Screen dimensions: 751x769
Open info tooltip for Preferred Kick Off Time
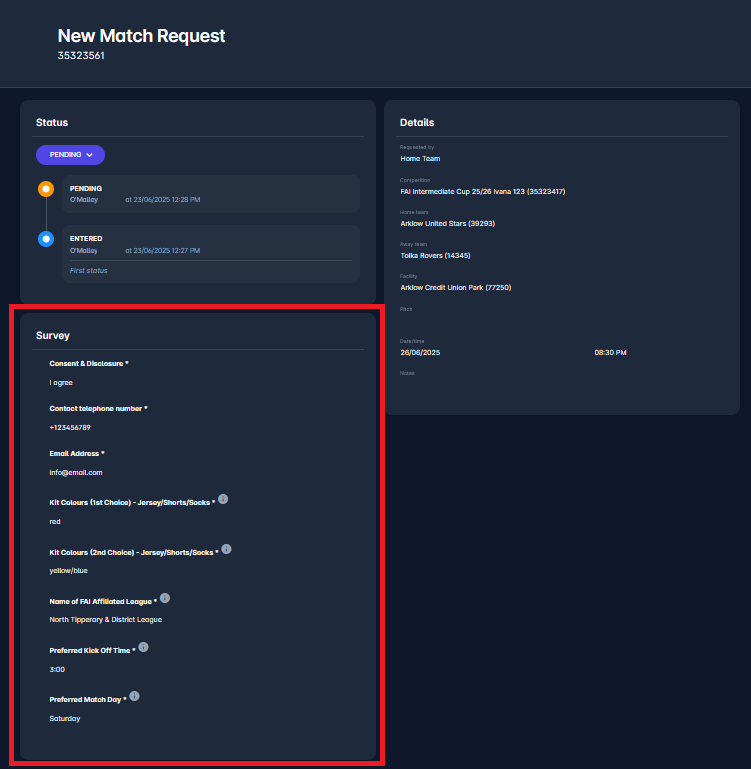coord(143,647)
